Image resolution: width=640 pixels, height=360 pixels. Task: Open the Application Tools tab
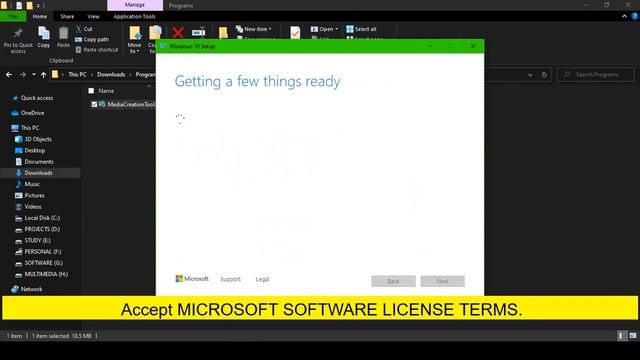point(134,16)
